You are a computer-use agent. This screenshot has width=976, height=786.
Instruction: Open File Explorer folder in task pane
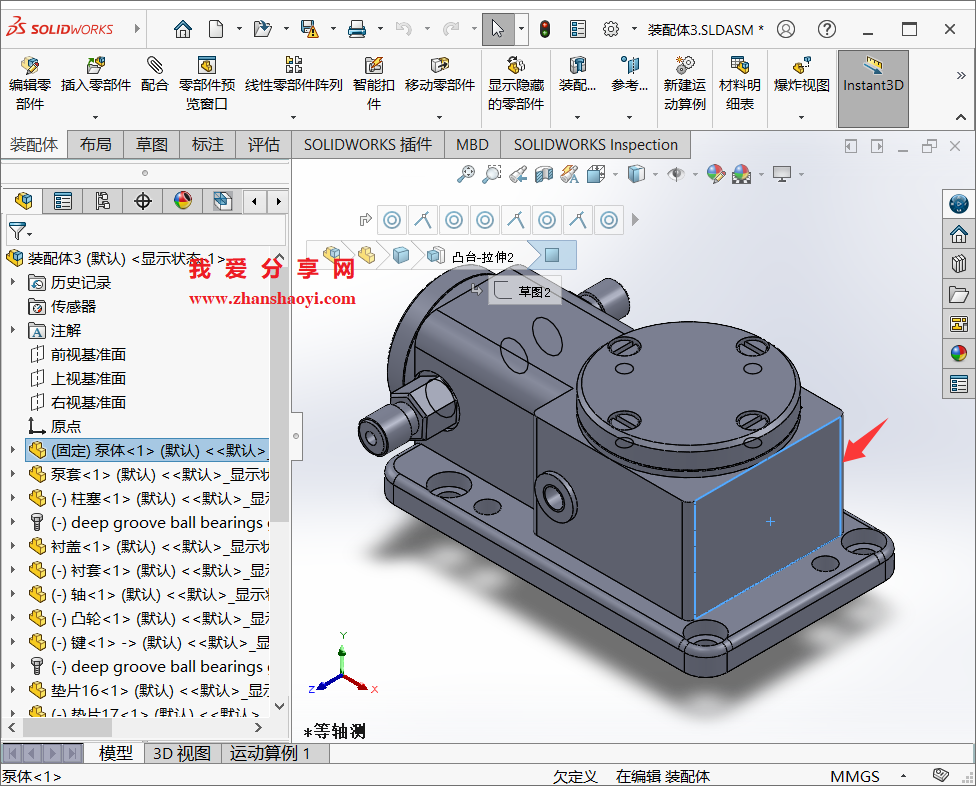(959, 294)
